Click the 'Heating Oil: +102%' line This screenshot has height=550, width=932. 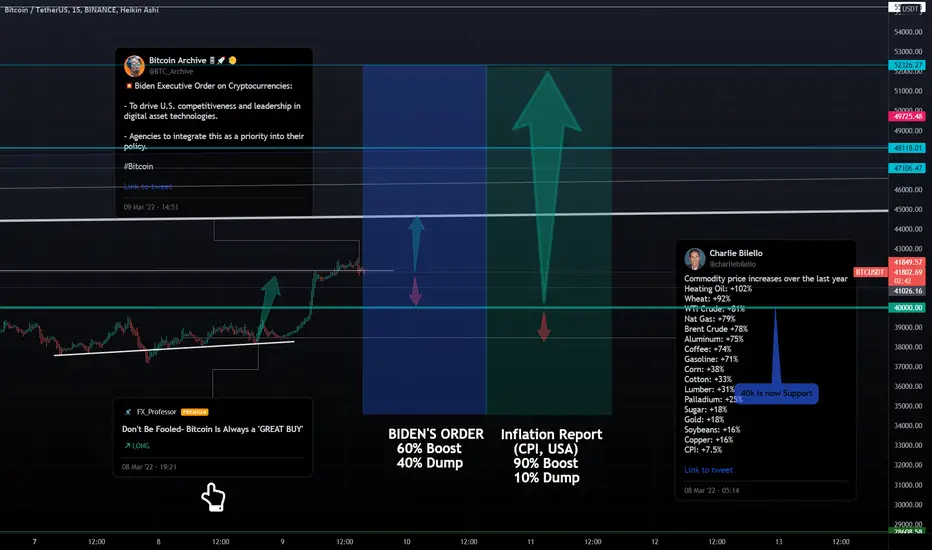click(718, 288)
